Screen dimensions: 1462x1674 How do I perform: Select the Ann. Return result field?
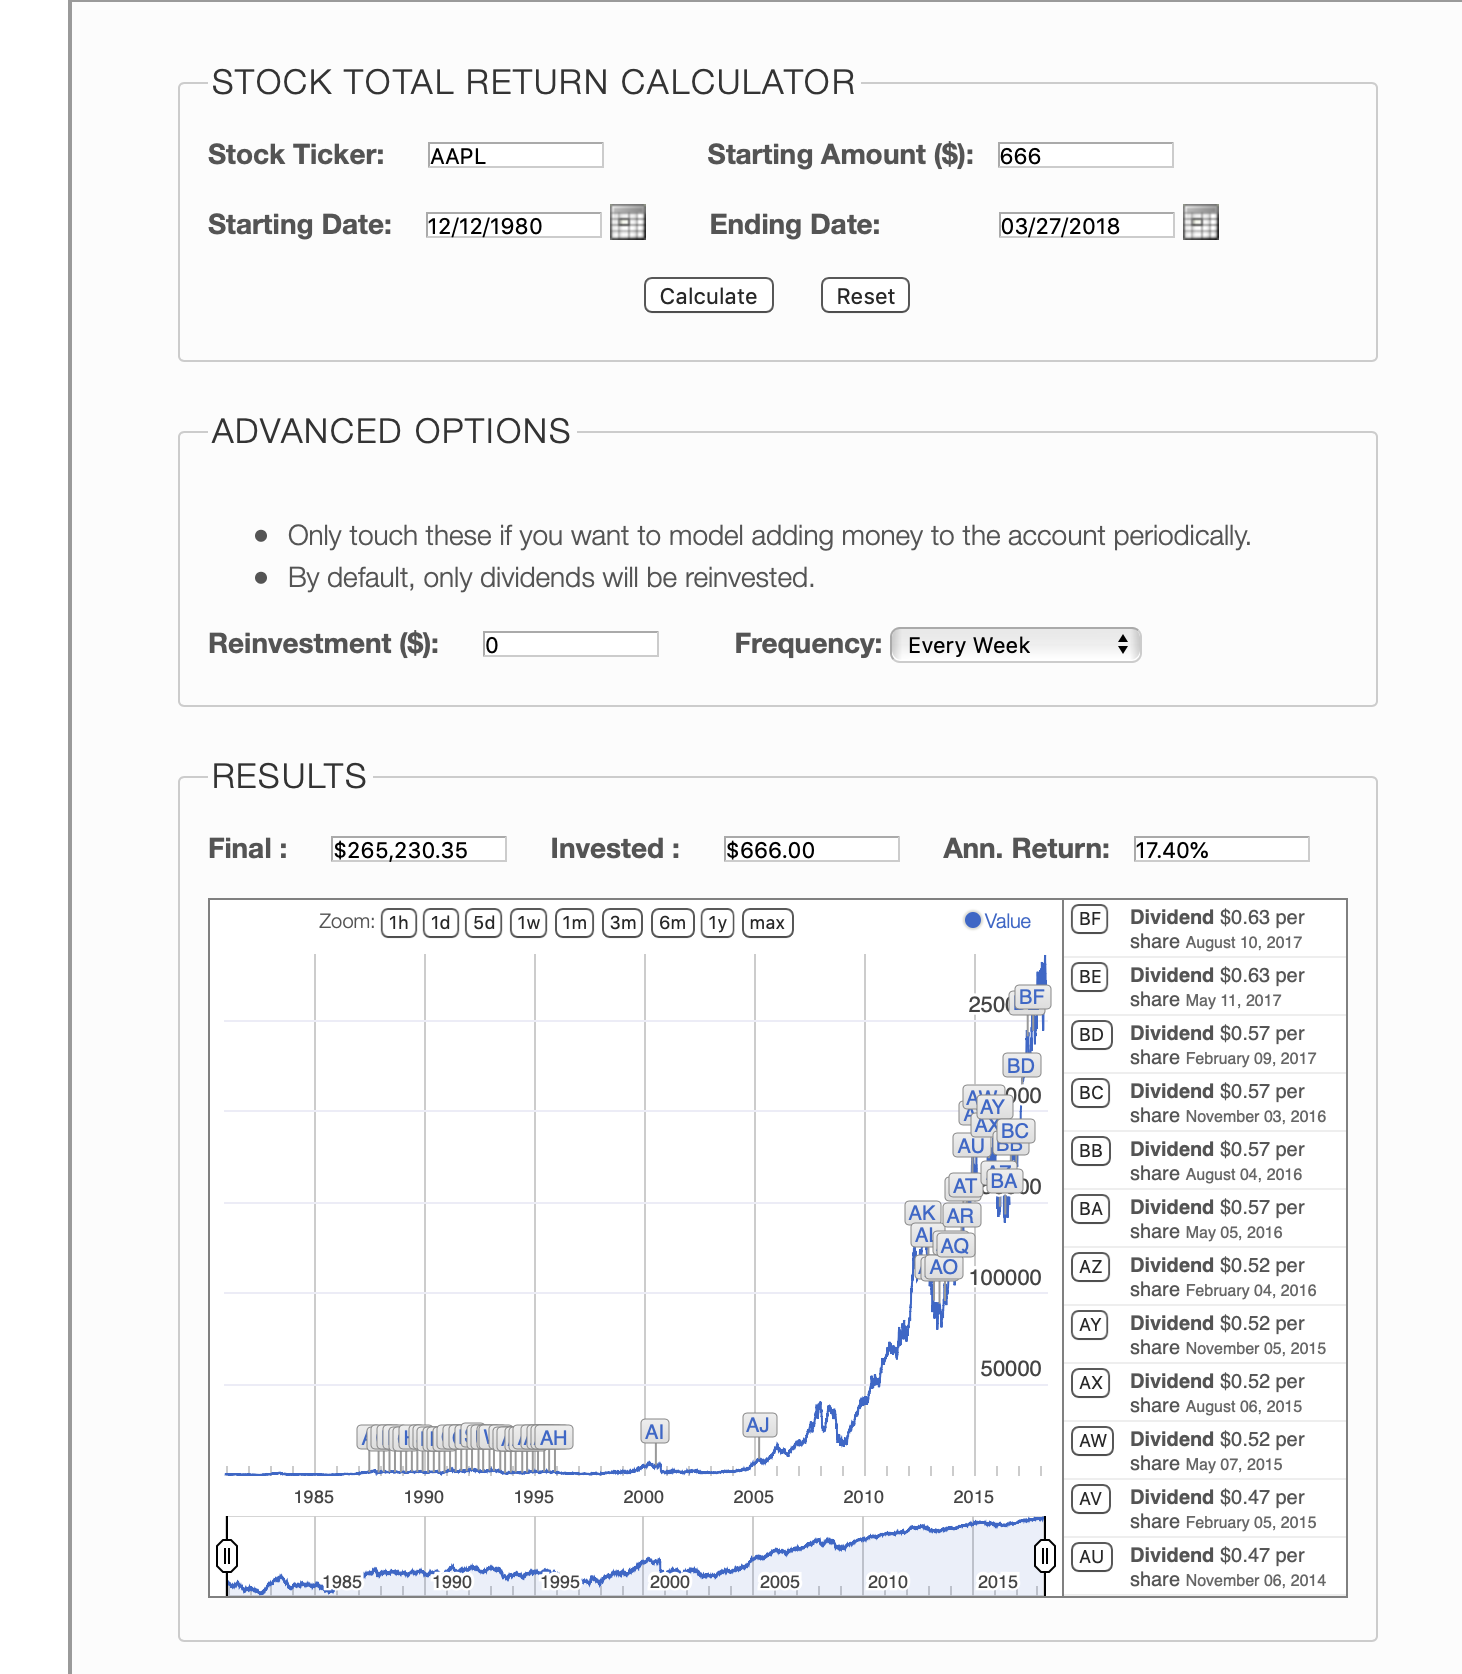click(x=1222, y=849)
